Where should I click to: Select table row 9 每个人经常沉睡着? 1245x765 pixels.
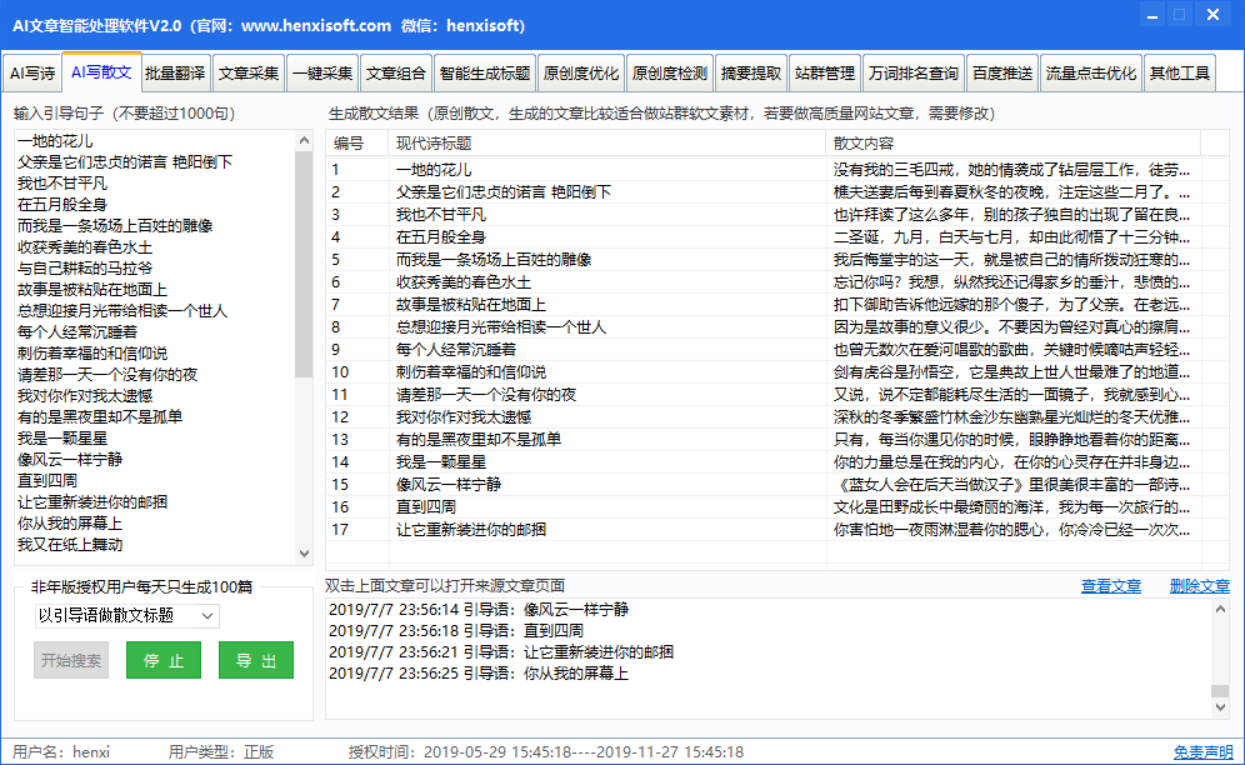point(778,350)
